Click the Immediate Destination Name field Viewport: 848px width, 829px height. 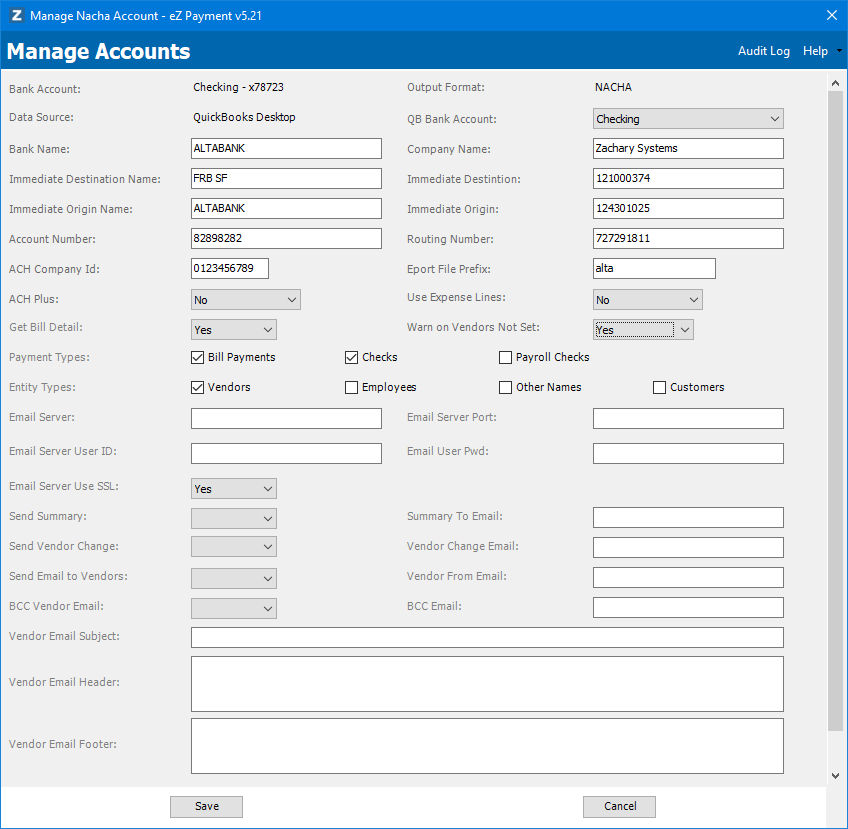tap(286, 178)
